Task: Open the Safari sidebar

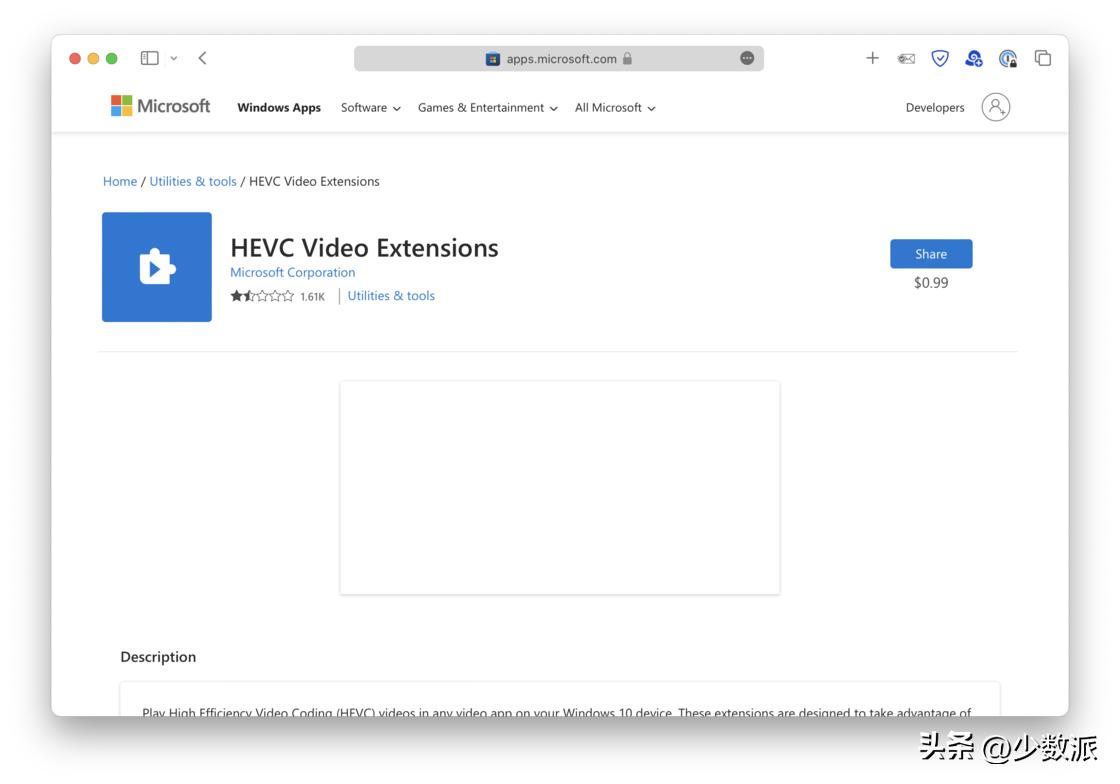Action: tap(148, 58)
